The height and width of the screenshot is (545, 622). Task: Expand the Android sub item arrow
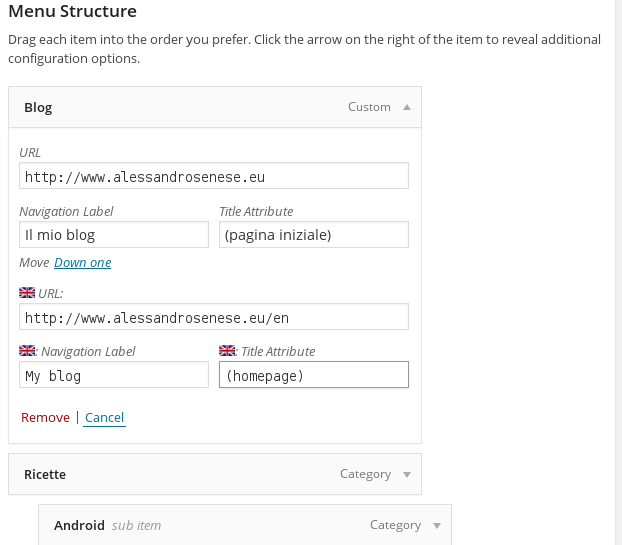(437, 526)
